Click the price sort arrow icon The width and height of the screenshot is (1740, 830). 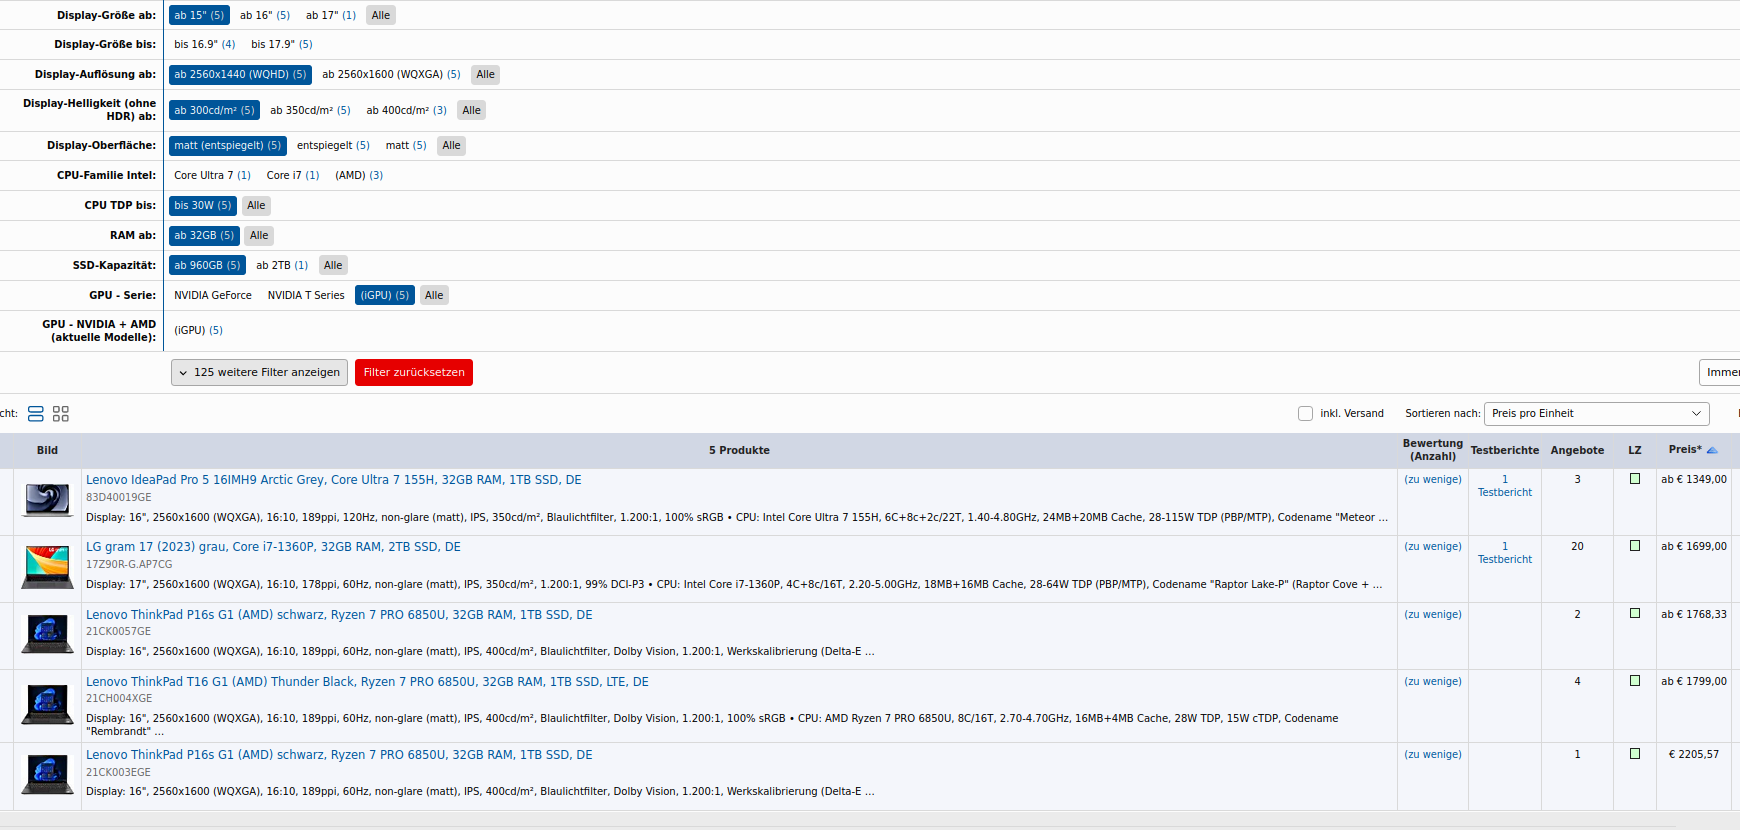[x=1712, y=450]
